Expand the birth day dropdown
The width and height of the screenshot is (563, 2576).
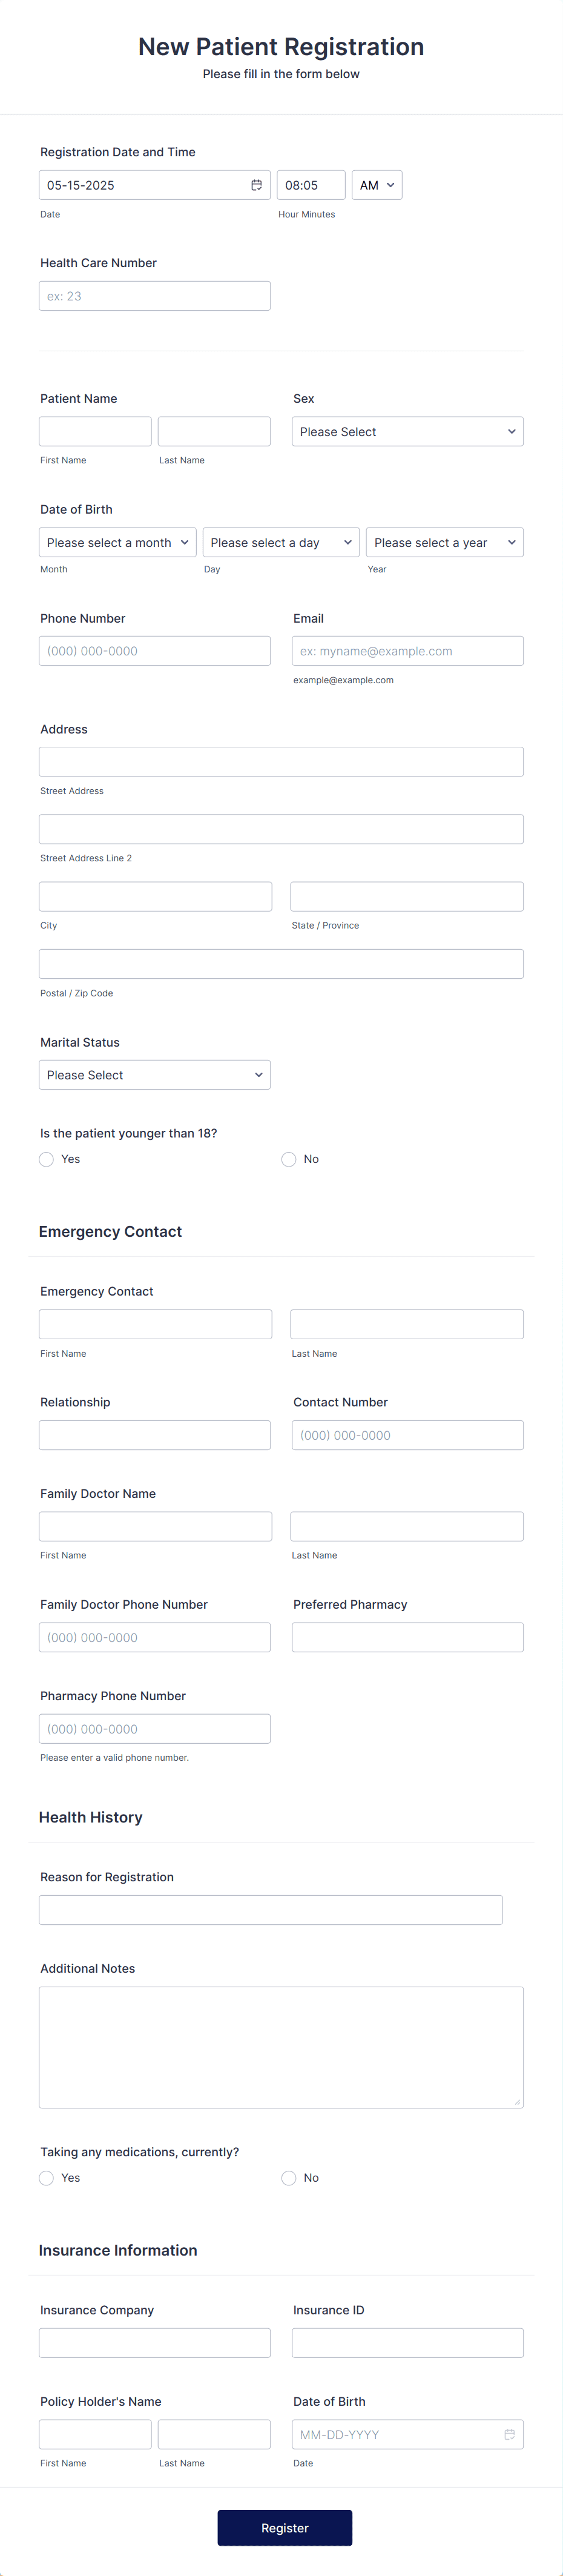tap(281, 542)
